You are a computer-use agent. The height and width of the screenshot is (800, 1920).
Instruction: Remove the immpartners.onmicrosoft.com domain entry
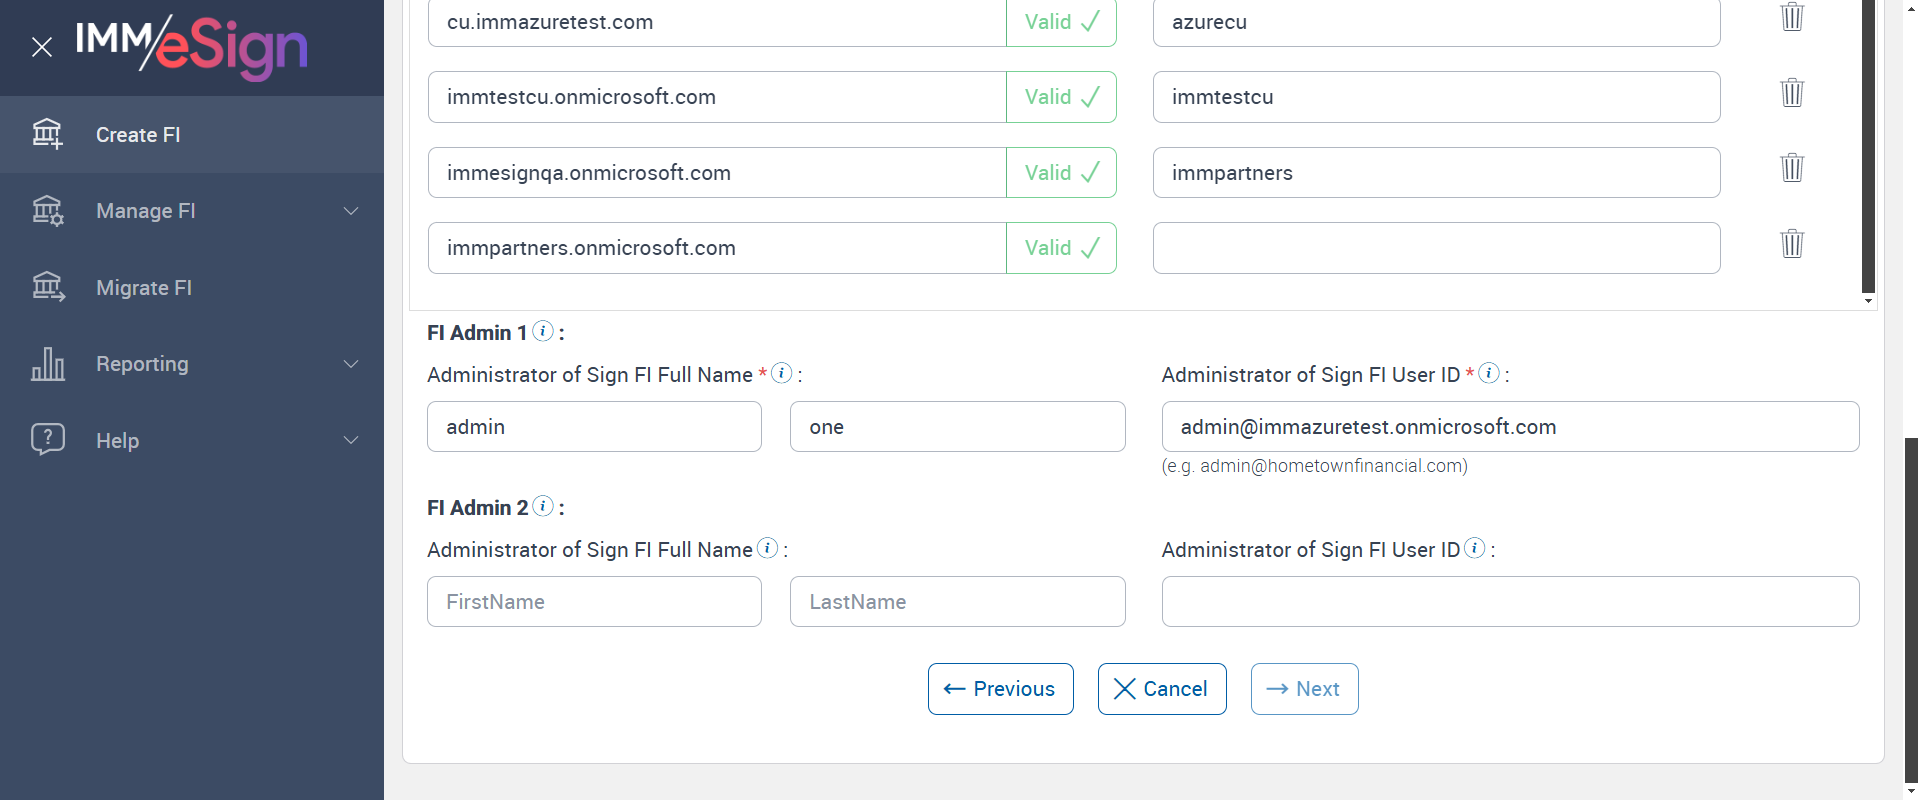(x=1791, y=244)
